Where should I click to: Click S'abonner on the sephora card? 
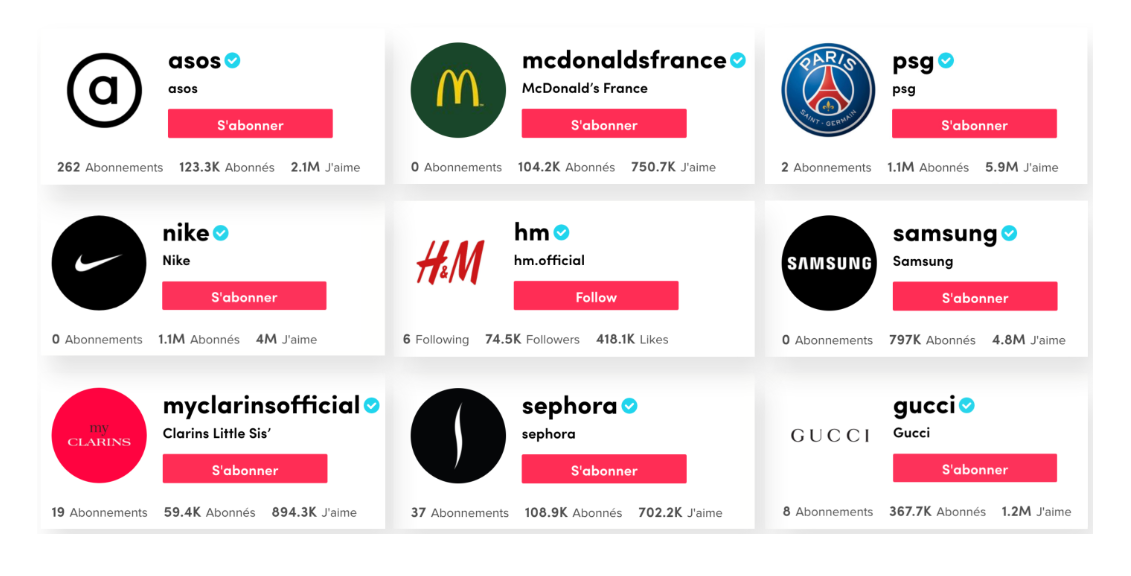[x=604, y=469]
